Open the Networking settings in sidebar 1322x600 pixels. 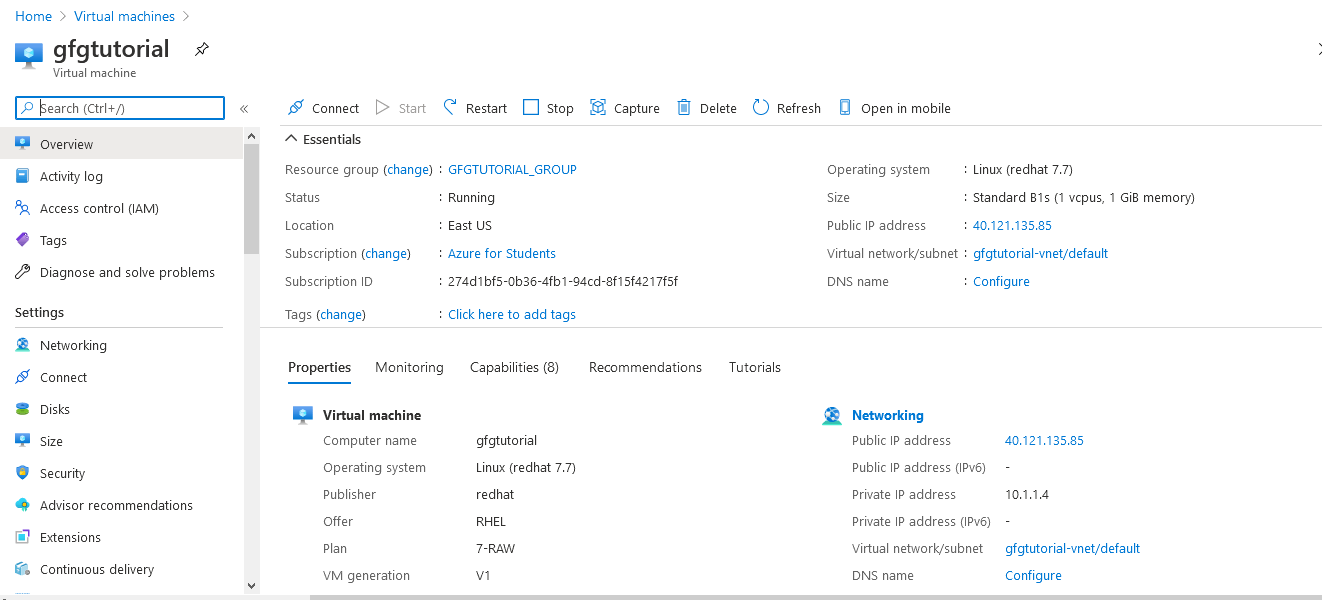pyautogui.click(x=74, y=344)
